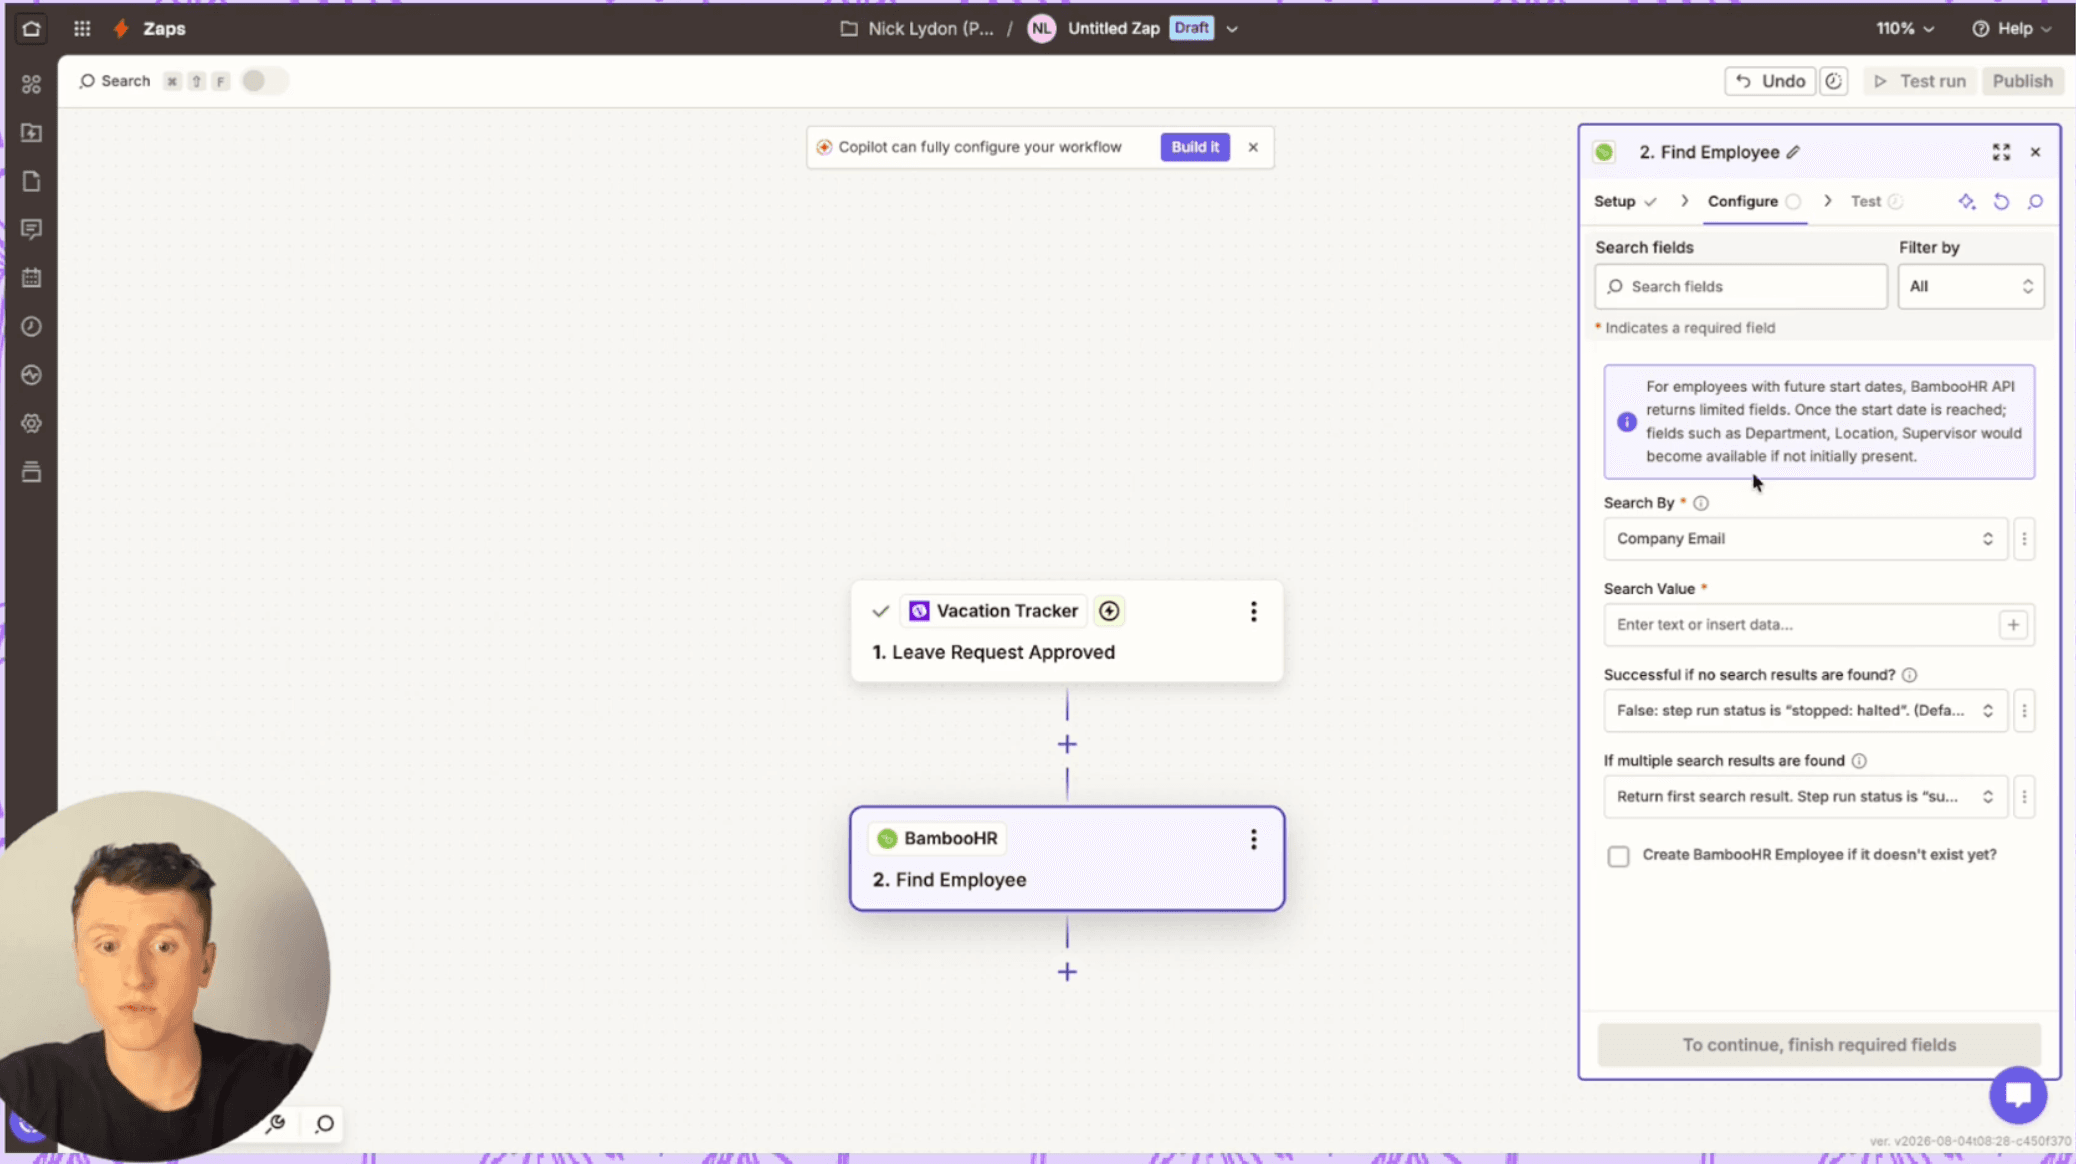Click the Search fields input box
The height and width of the screenshot is (1164, 2076).
point(1741,287)
